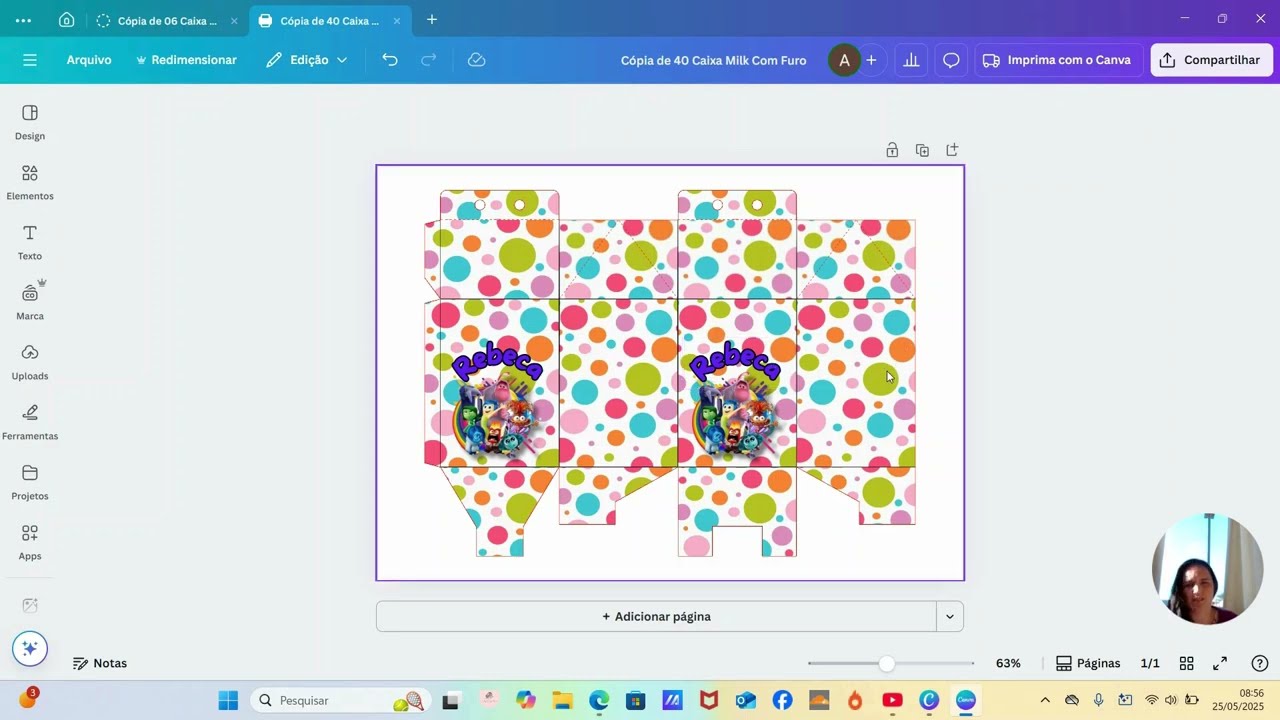Select the left Inside Out characters image
1280x720 pixels.
pyautogui.click(x=495, y=418)
